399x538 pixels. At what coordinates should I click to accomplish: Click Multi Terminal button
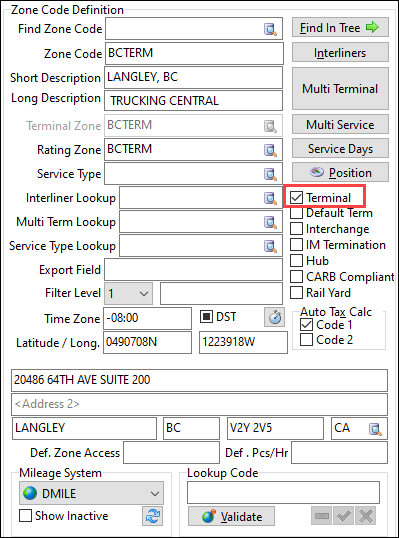[340, 89]
